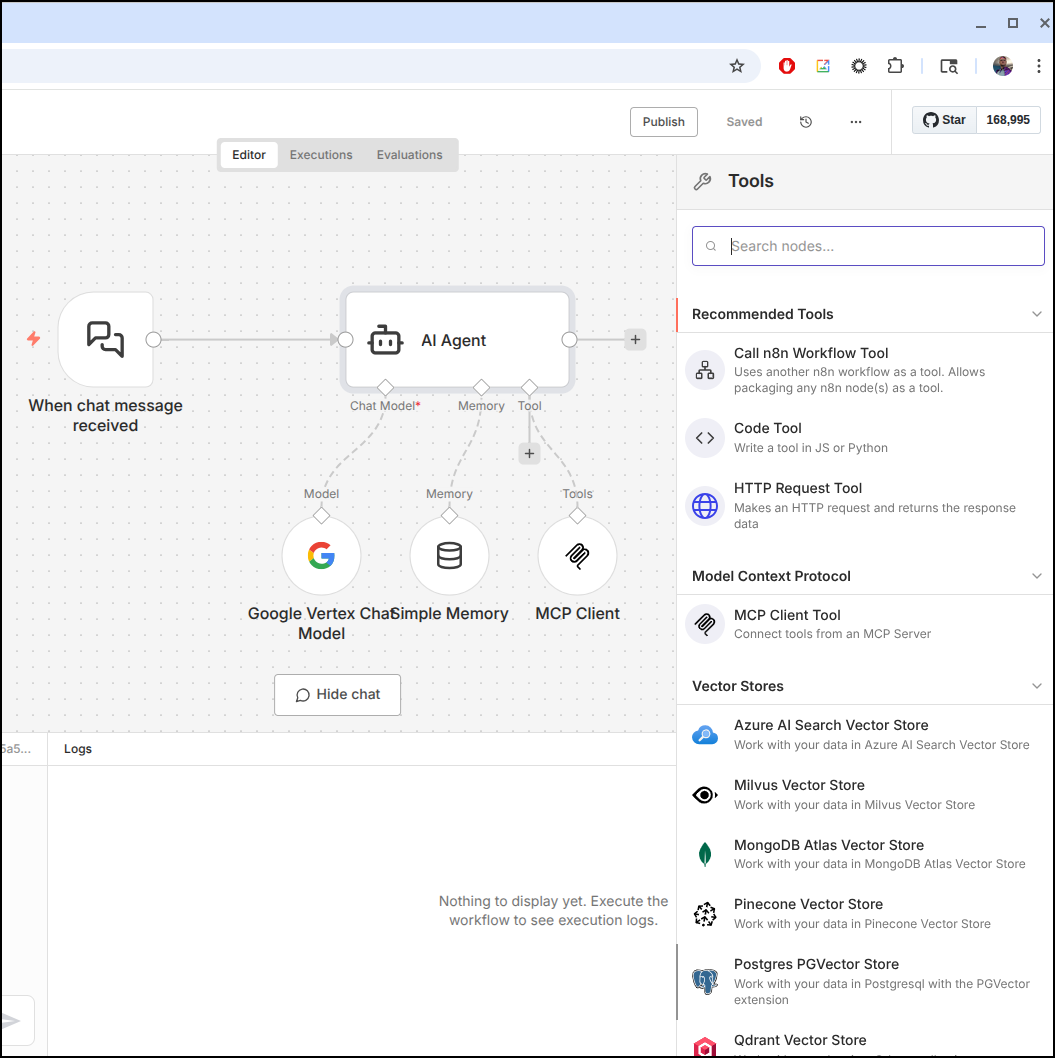Switch to the Evaluations tab
The height and width of the screenshot is (1058, 1055).
coord(409,155)
